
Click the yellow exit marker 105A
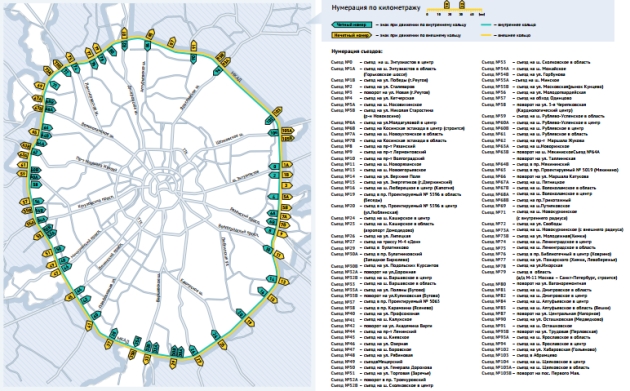[287, 131]
